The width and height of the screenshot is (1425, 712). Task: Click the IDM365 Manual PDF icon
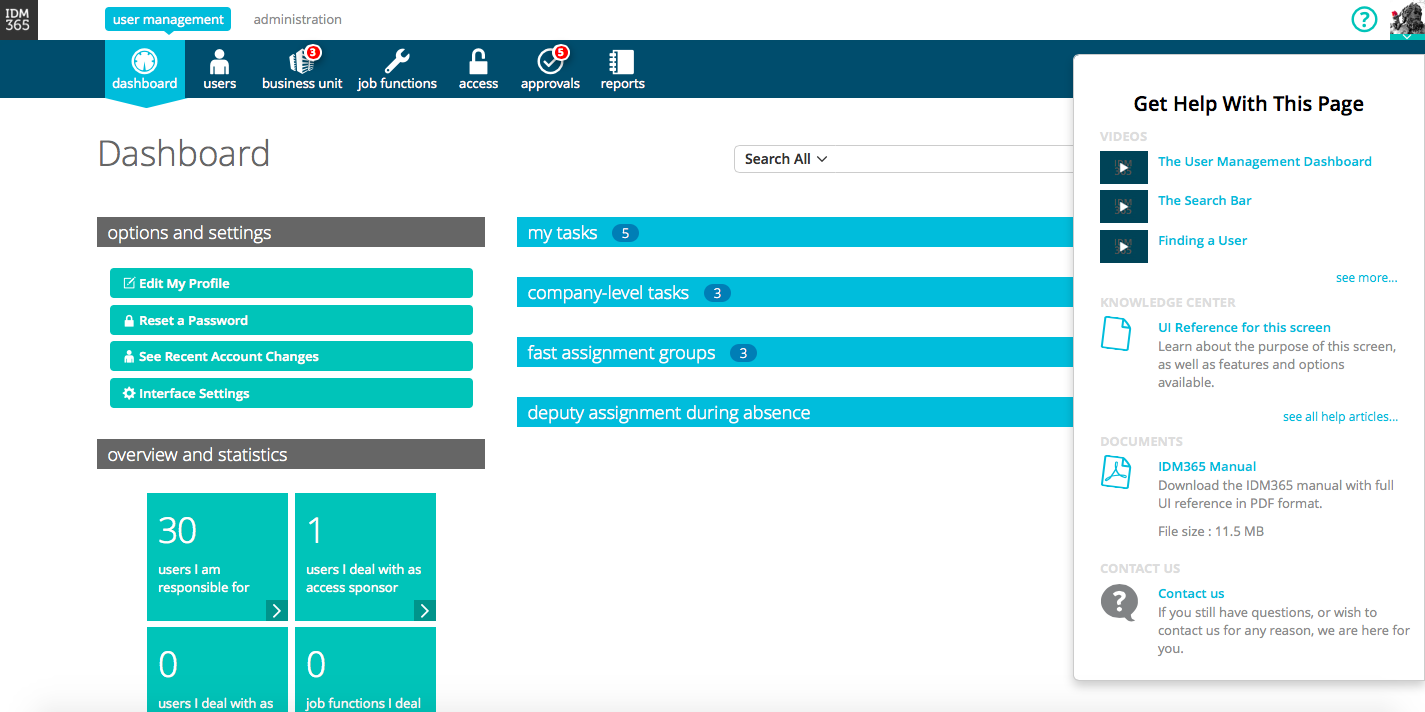tap(1116, 471)
